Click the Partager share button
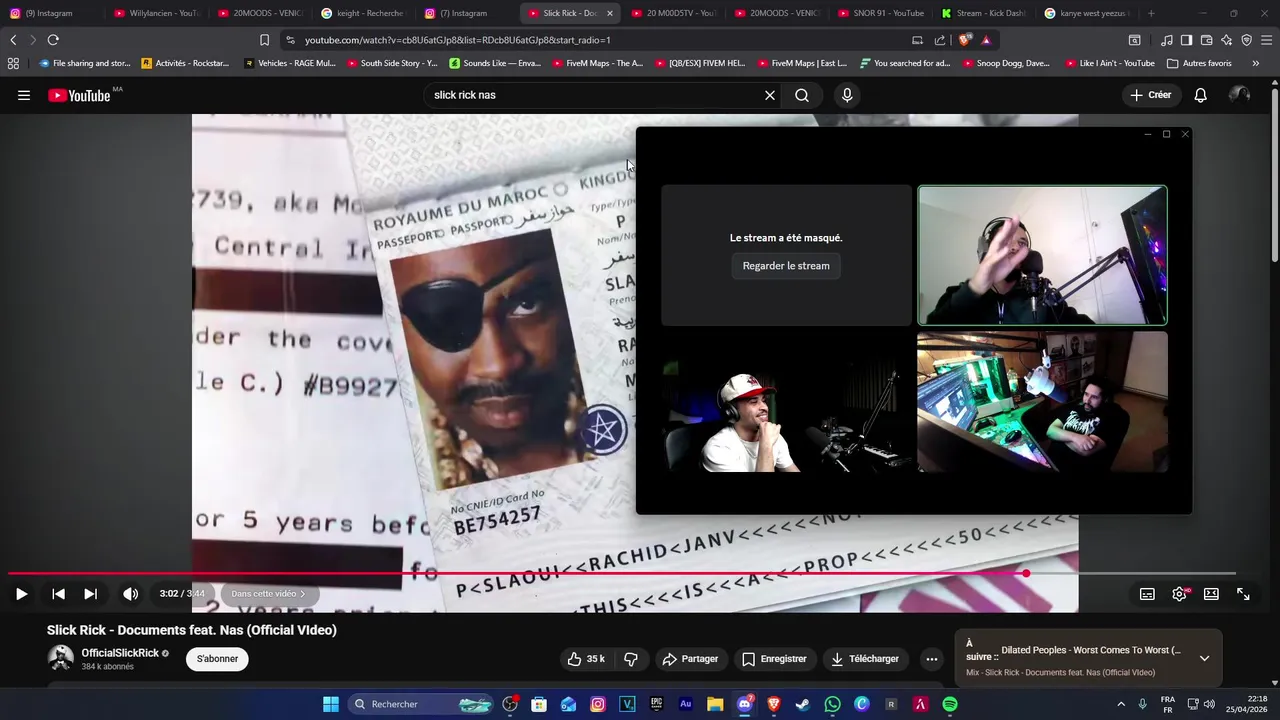 coord(690,659)
